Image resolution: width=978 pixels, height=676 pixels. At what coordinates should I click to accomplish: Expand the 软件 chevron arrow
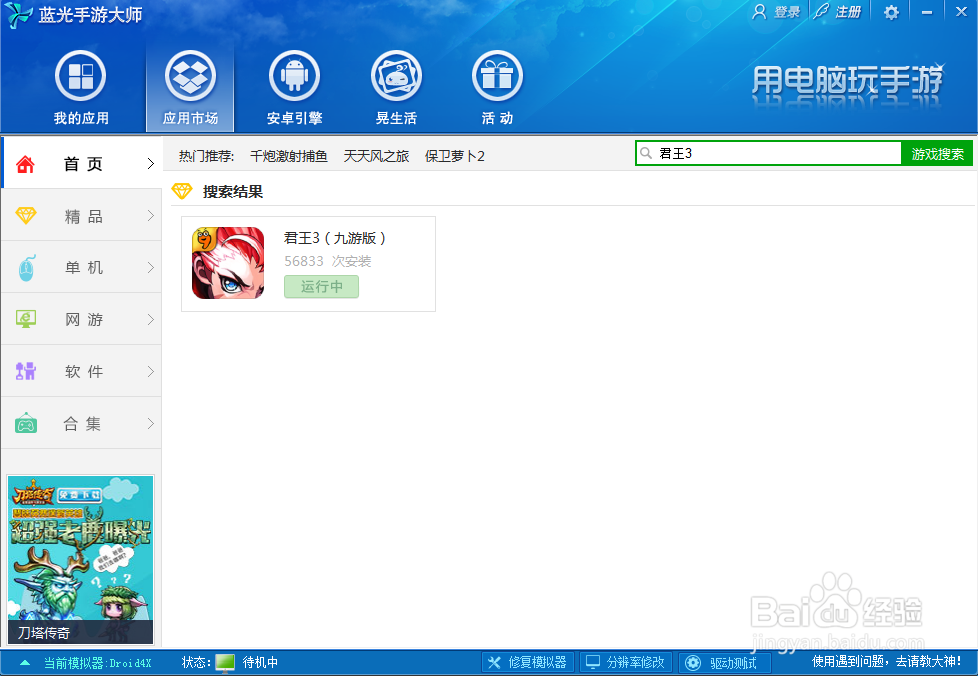pos(150,372)
